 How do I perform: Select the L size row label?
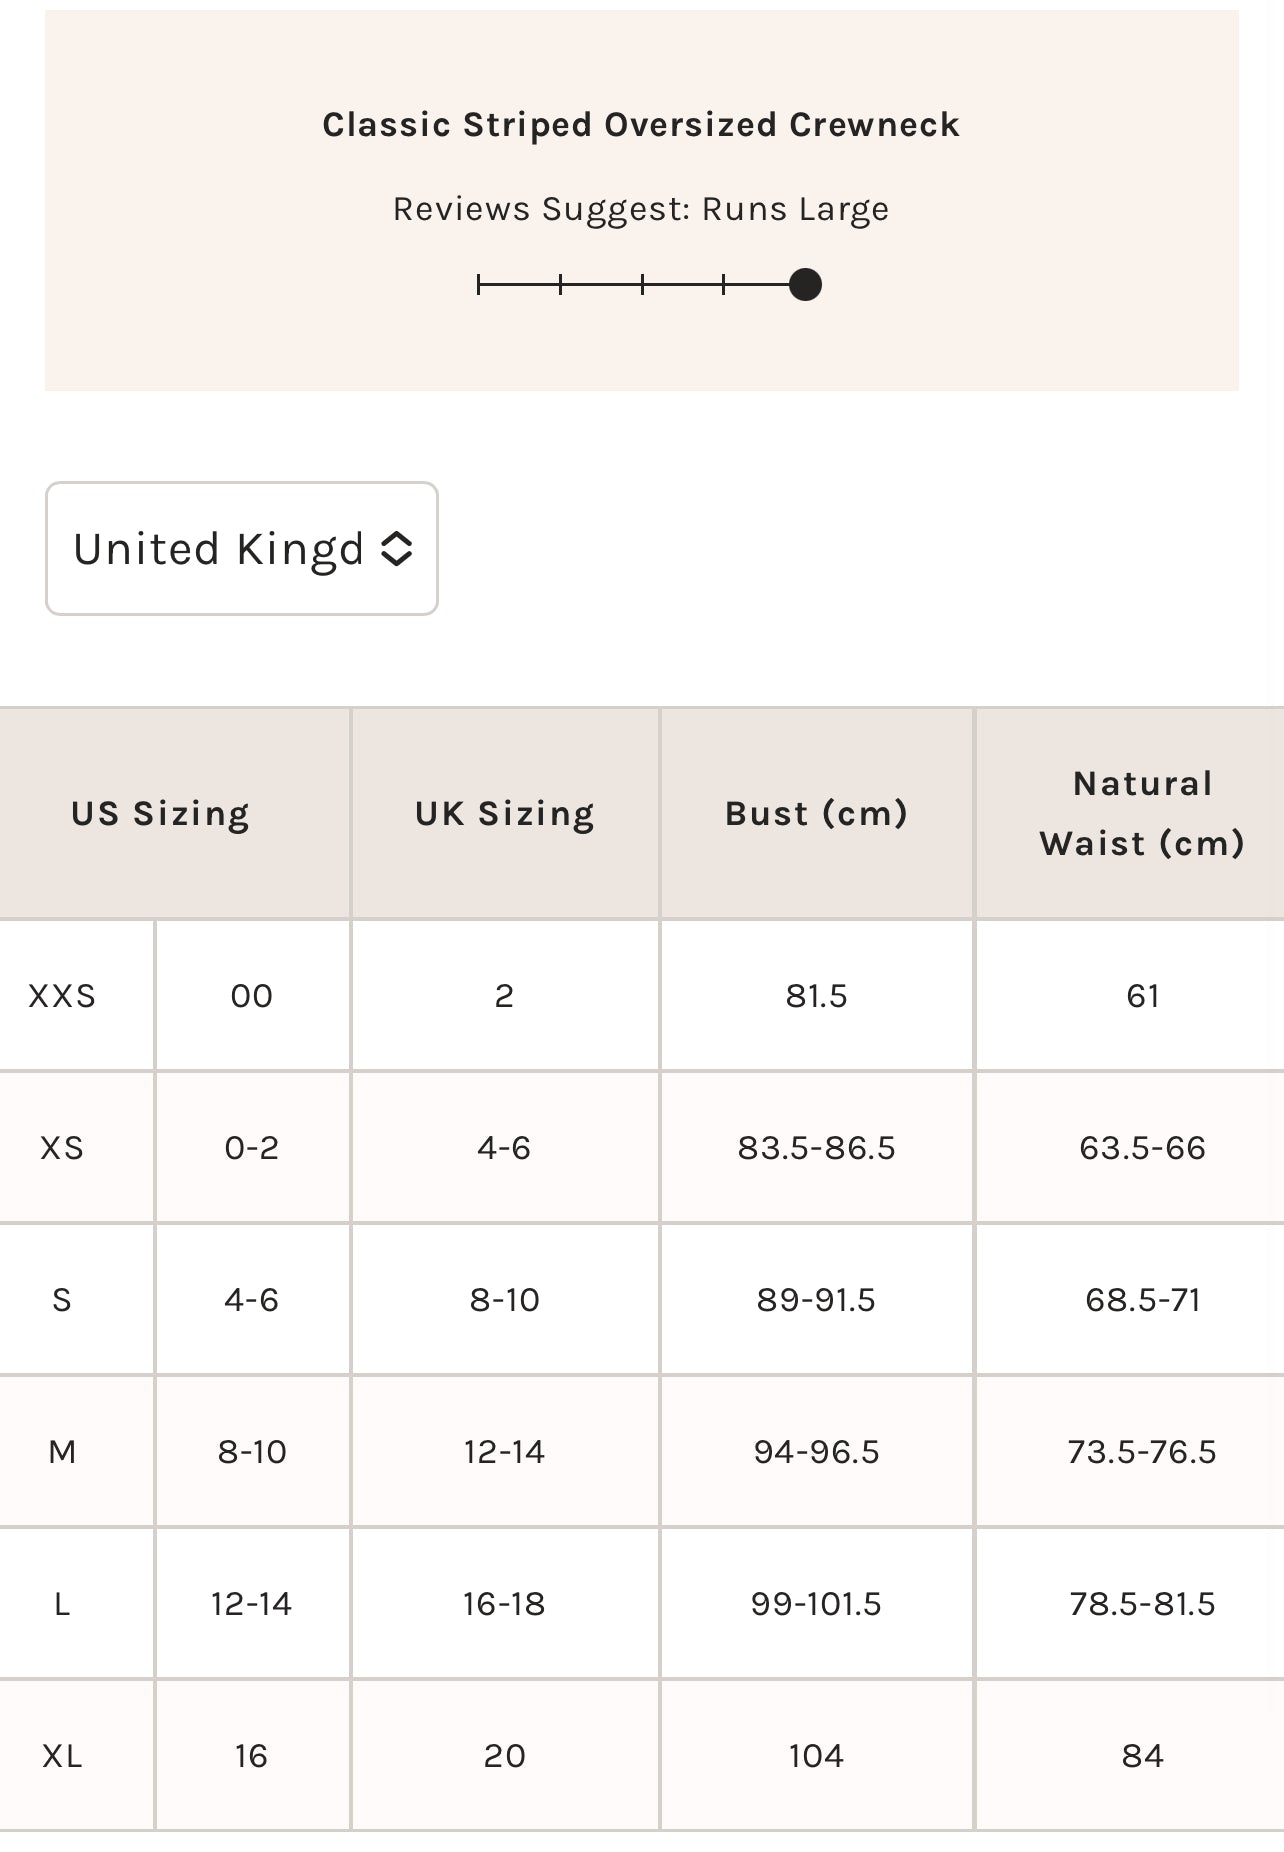click(62, 1604)
